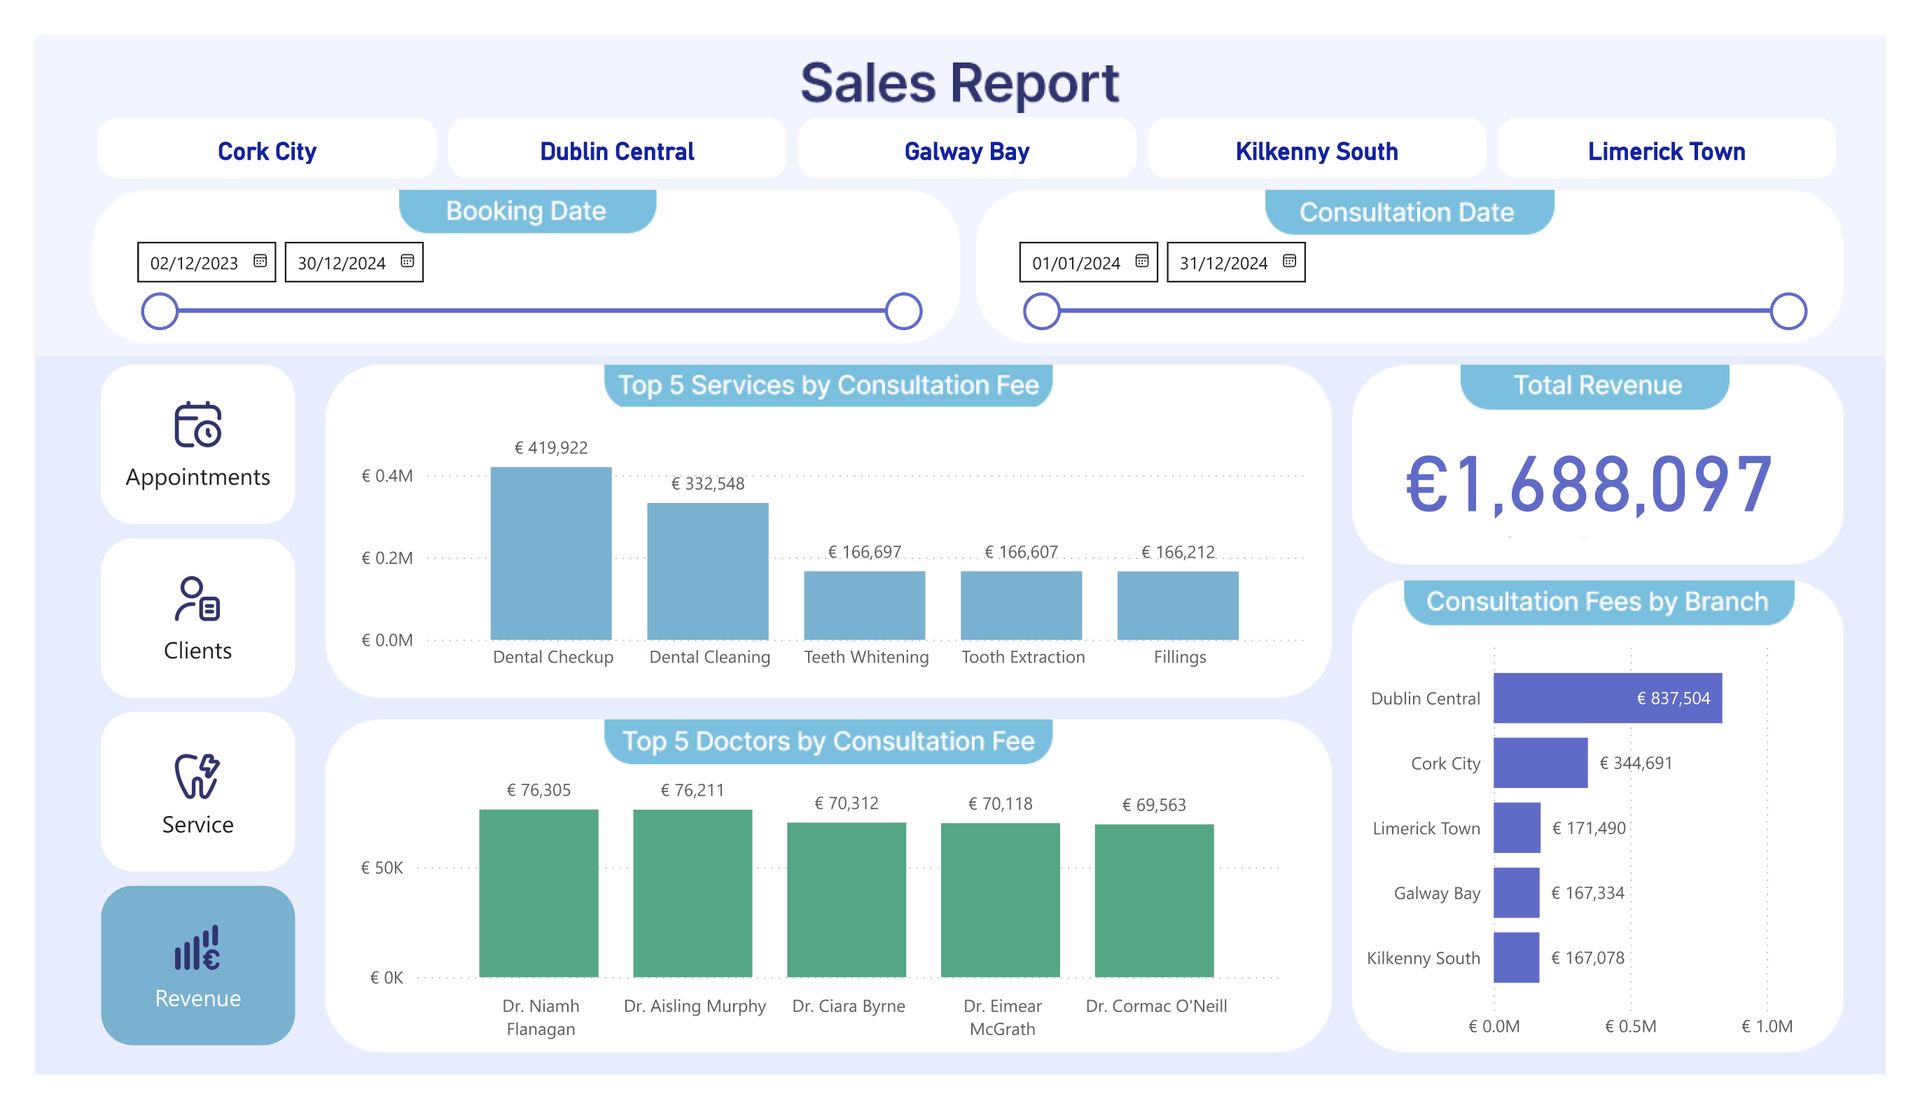1920x1111 pixels.
Task: Click the total revenue value €1,688,097
Action: [1590, 485]
